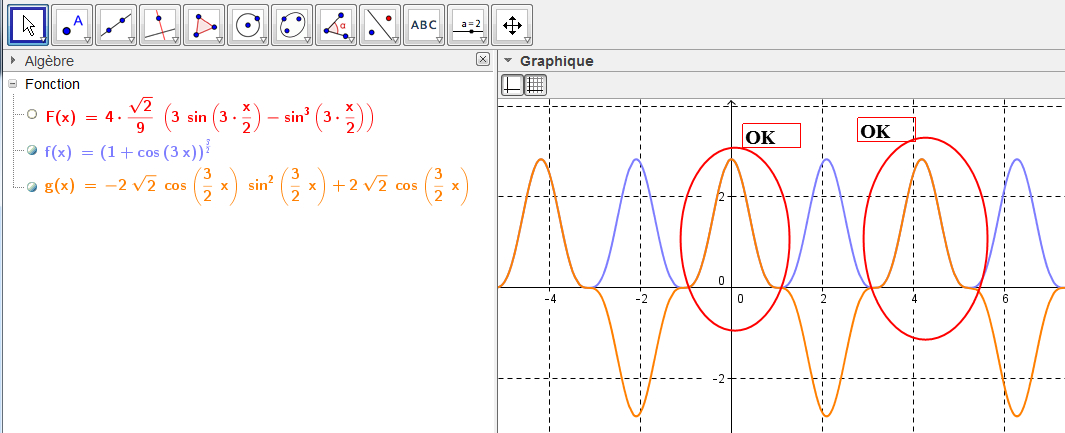
Task: Choose the Angle measurement tool
Action: coord(336,25)
